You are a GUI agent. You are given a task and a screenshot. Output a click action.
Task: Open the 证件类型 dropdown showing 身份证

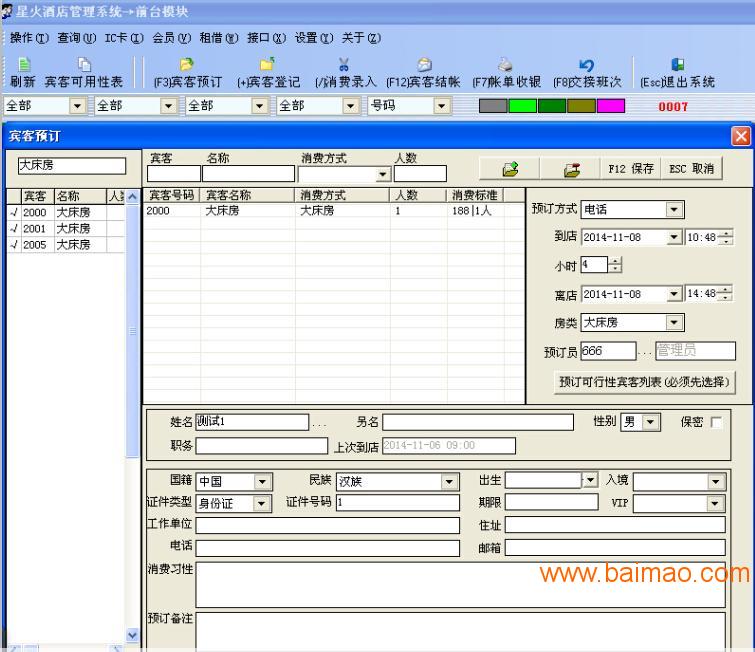[261, 503]
